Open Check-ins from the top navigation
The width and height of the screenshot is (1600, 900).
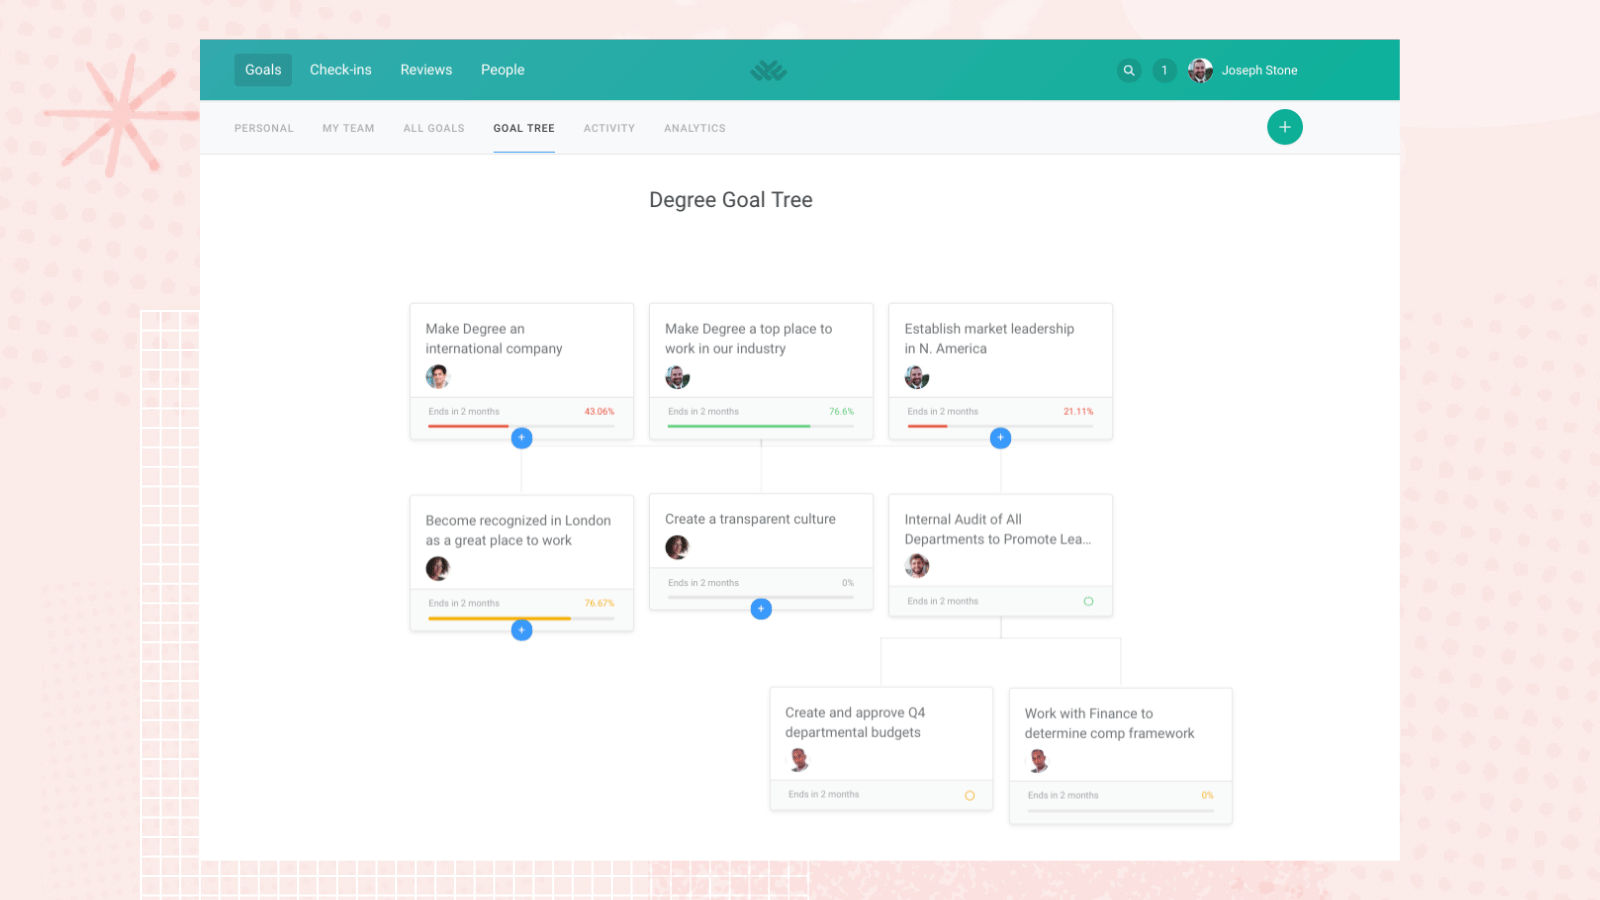click(340, 69)
